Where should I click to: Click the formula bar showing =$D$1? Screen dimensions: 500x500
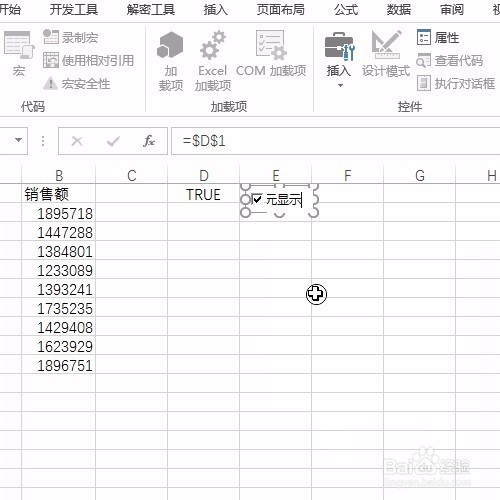335,141
